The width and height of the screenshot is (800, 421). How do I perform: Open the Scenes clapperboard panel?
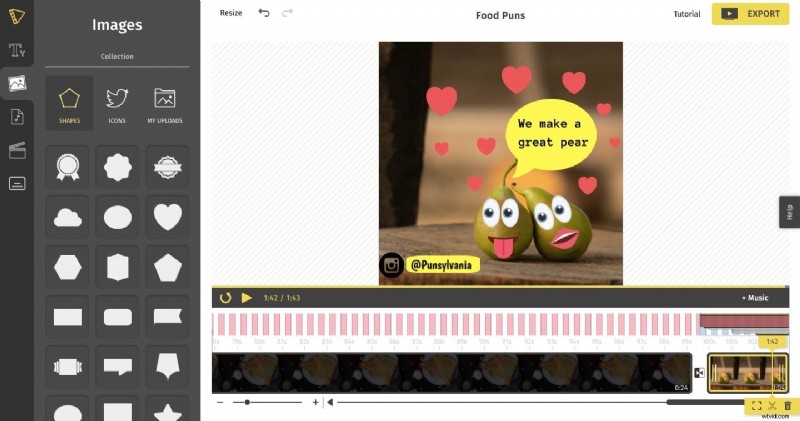[16, 150]
